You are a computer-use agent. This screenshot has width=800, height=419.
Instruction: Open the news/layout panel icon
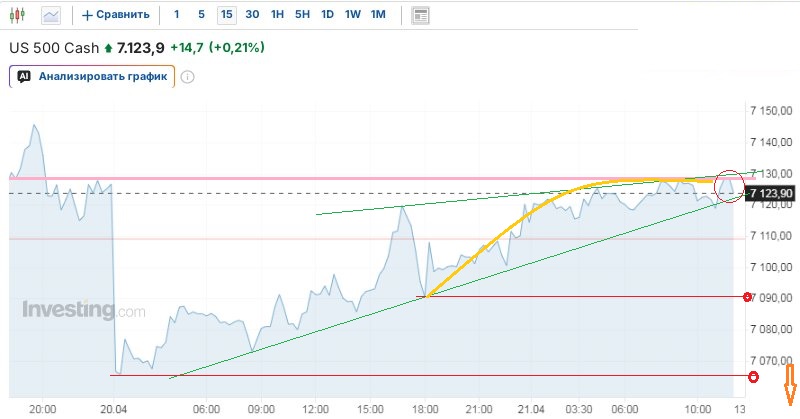coord(420,15)
